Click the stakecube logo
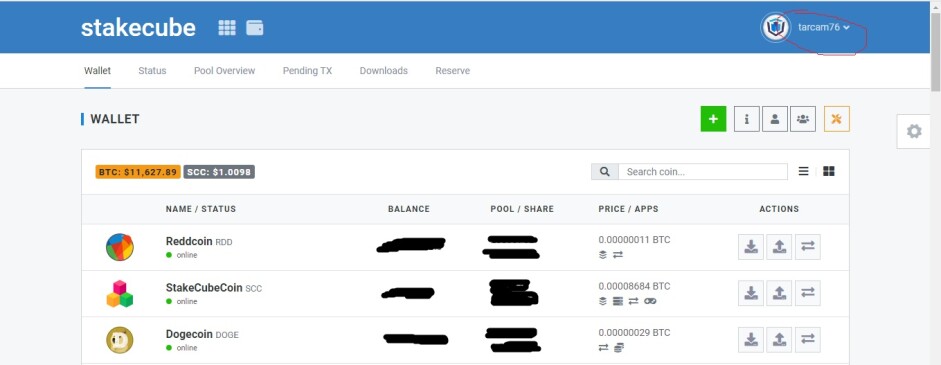941x365 pixels. (138, 28)
